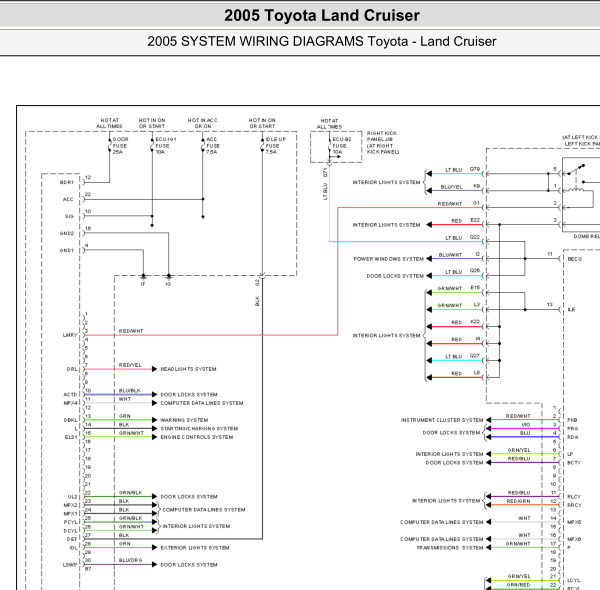Select the '2005 SYSTEM WIRING DIAGRAMS' subtitle line
The image size is (600, 590).
(x=321, y=41)
